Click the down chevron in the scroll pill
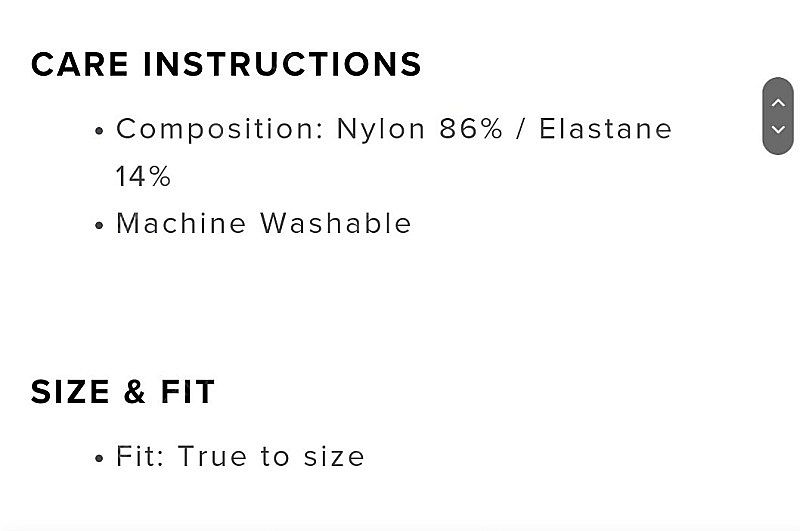Viewport: 800px width, 531px height. coord(778,129)
